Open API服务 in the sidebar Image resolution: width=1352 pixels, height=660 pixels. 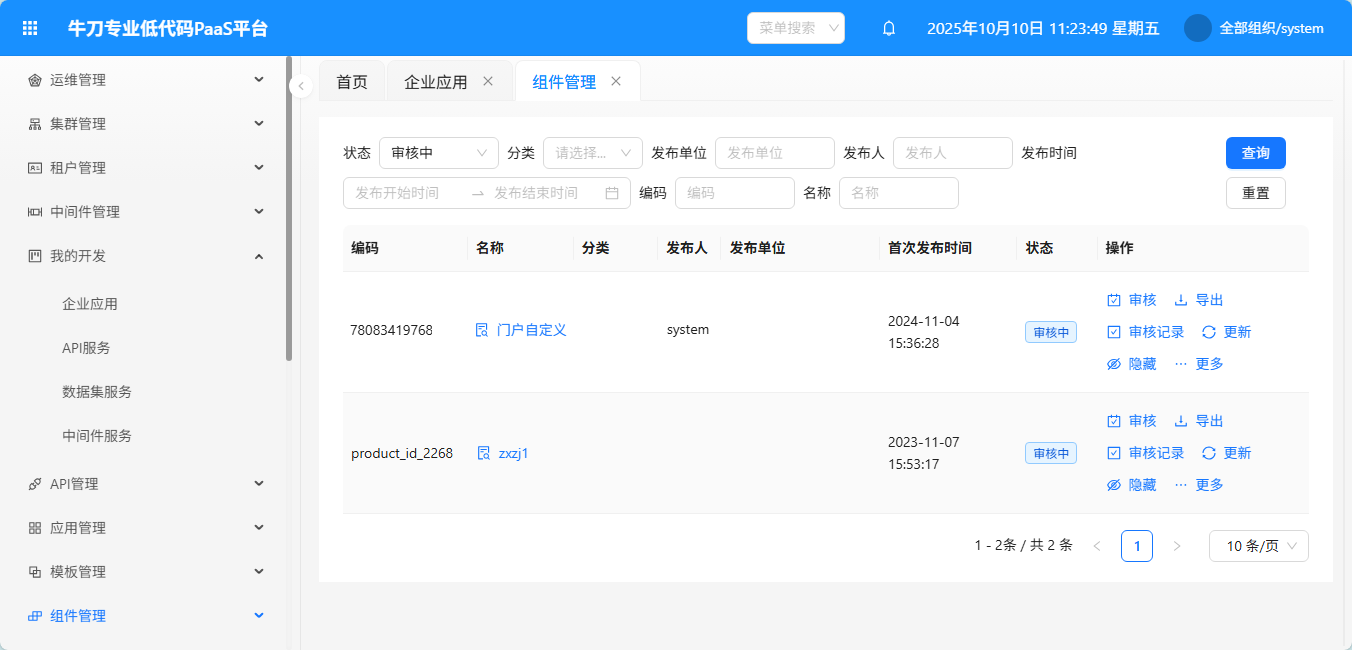coord(86,348)
